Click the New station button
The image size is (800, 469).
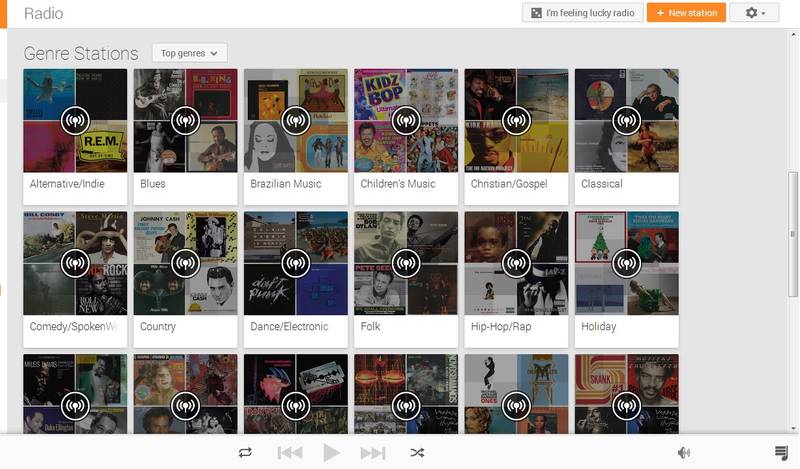[x=686, y=13]
